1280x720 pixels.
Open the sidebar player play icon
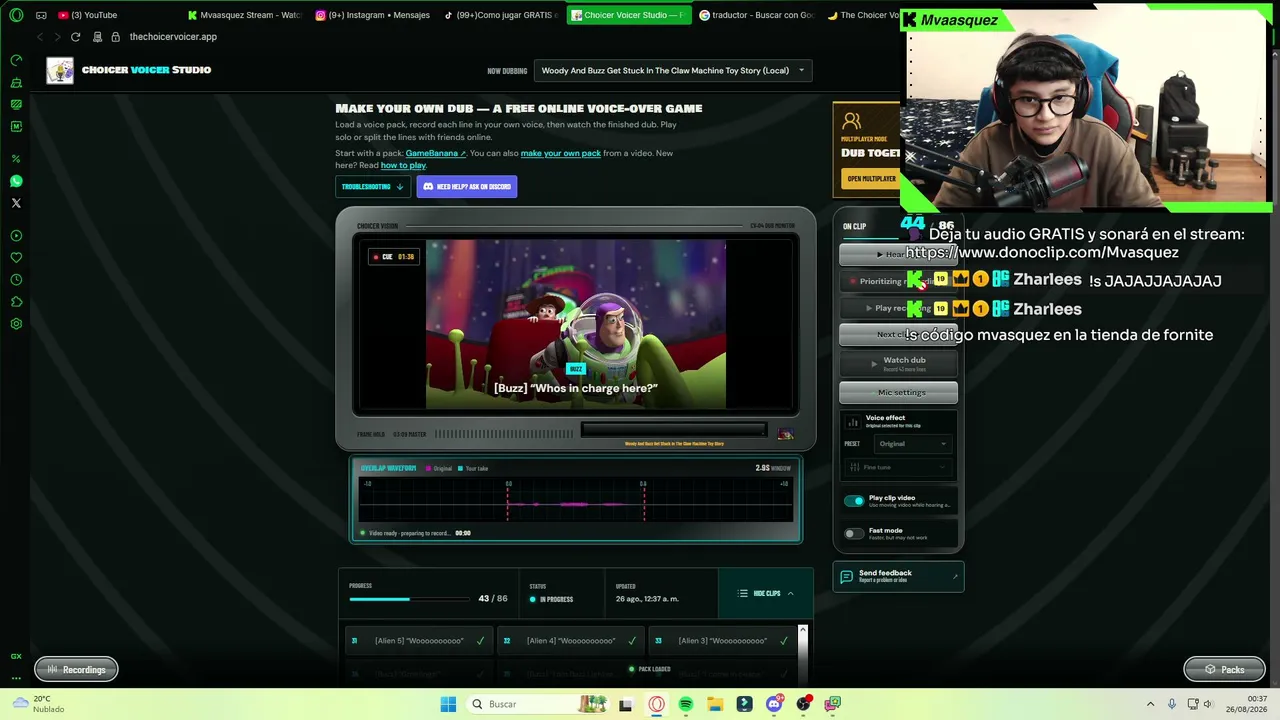(16, 236)
